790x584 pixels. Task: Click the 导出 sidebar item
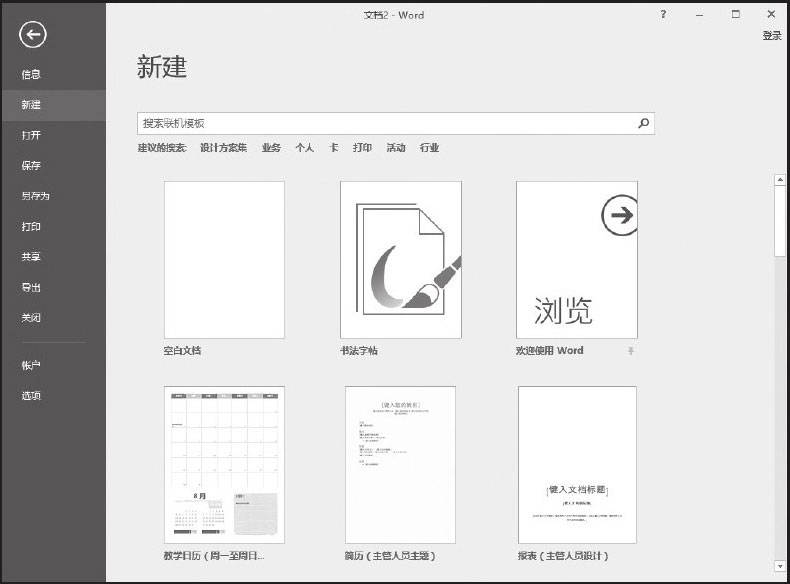pyautogui.click(x=31, y=287)
